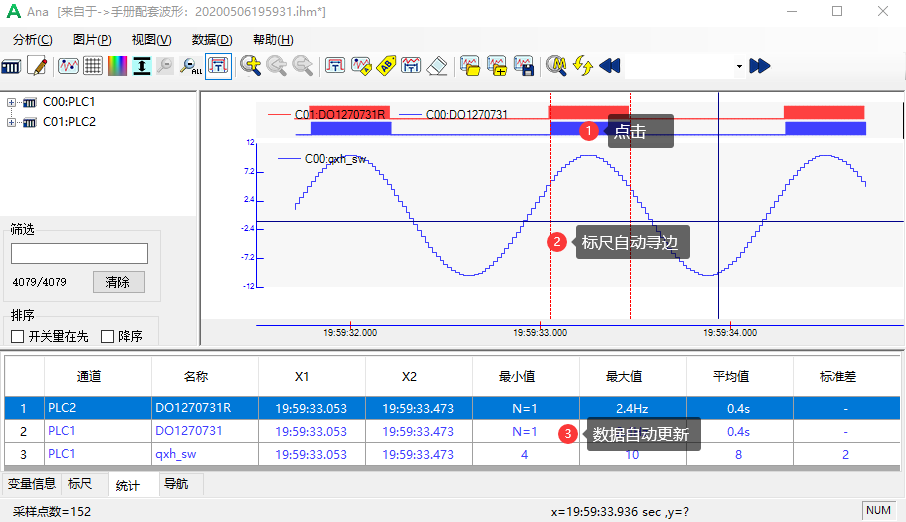
Task: Click the M search magnifier icon
Action: tap(556, 66)
